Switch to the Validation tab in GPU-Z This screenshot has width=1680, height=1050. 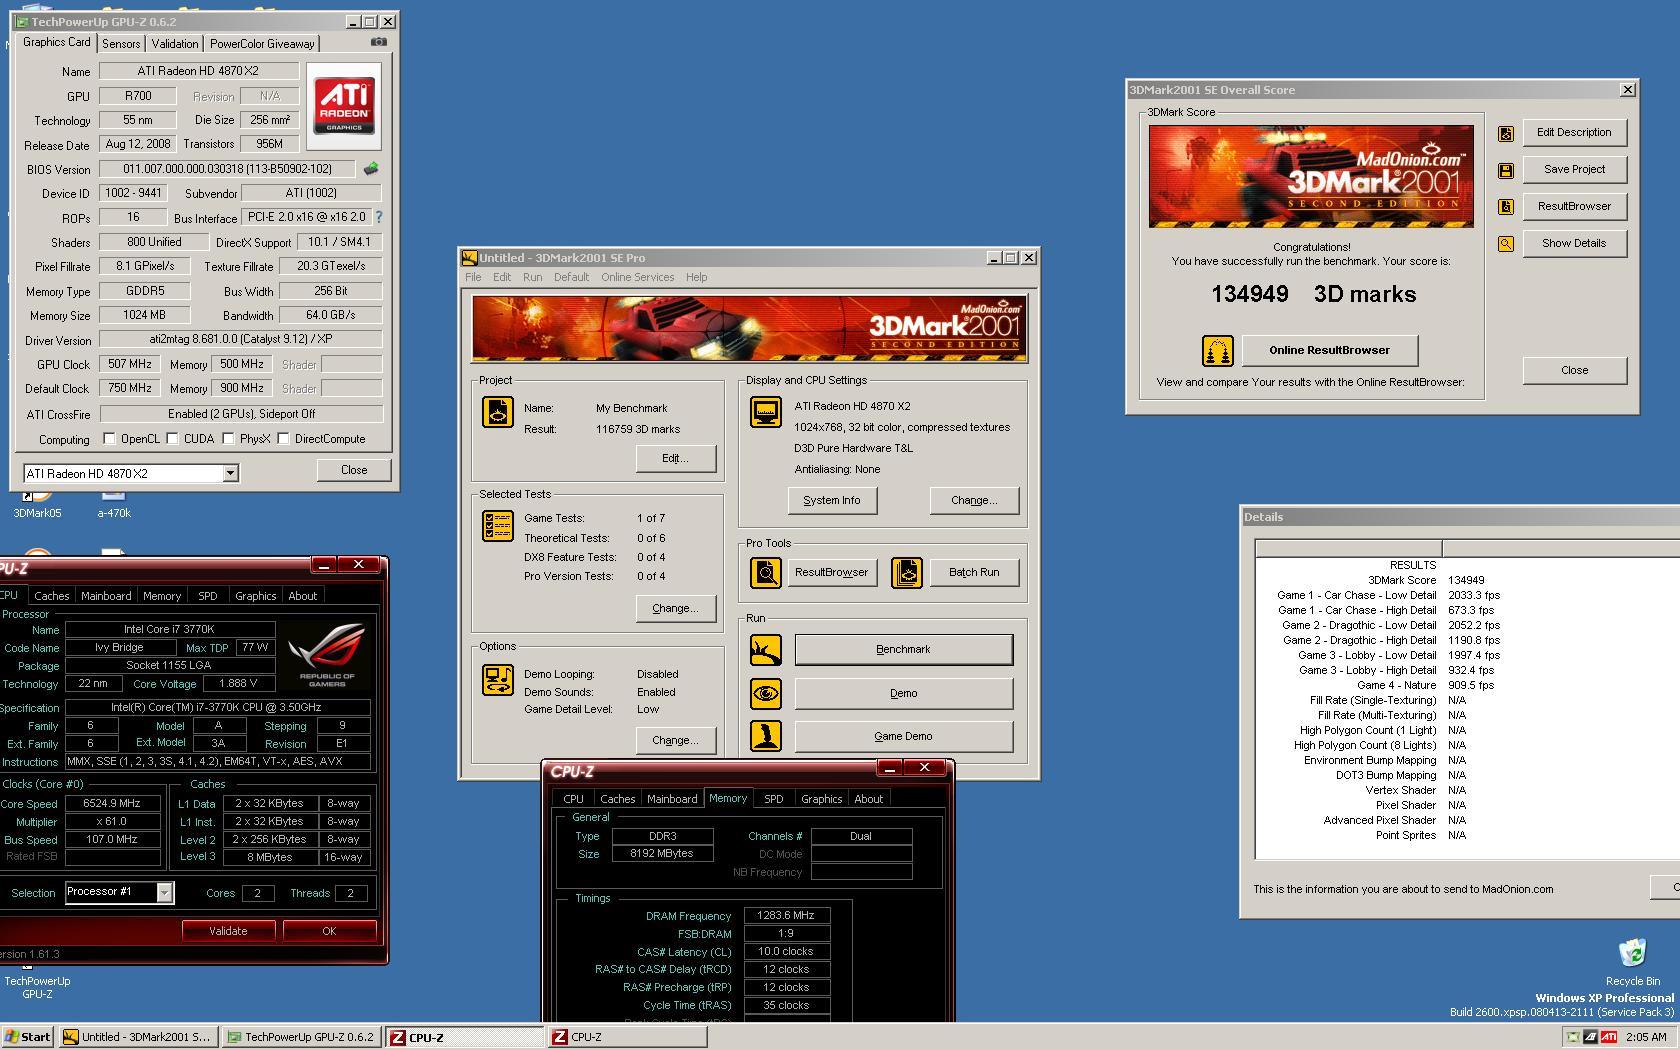175,44
